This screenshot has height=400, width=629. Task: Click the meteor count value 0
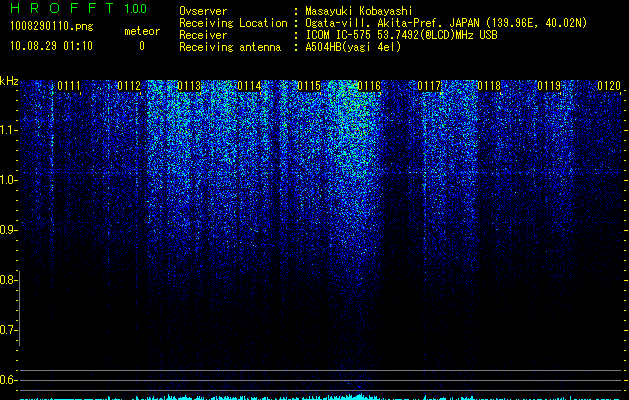(142, 46)
